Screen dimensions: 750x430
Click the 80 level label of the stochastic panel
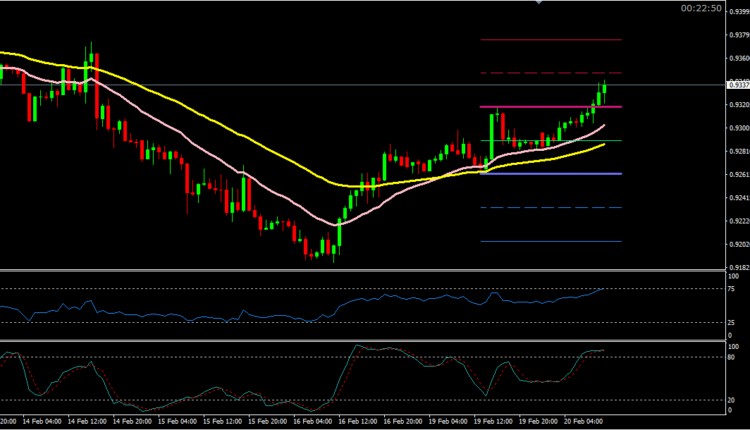coord(731,356)
